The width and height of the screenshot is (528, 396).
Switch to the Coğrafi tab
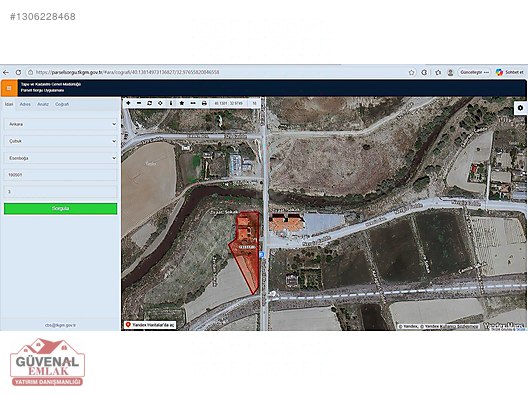coord(62,104)
